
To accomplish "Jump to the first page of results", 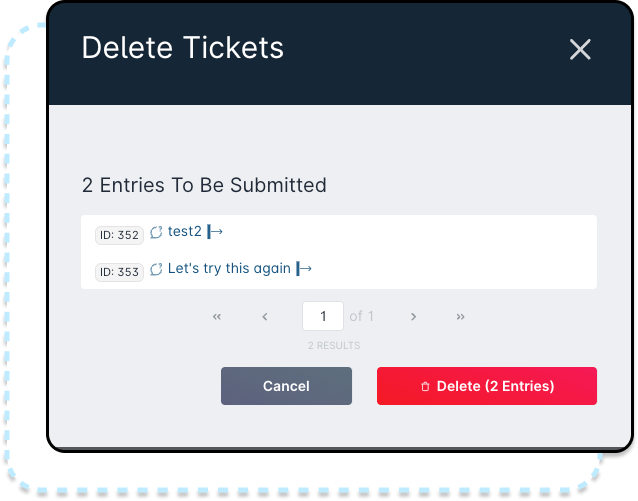I will 217,317.
